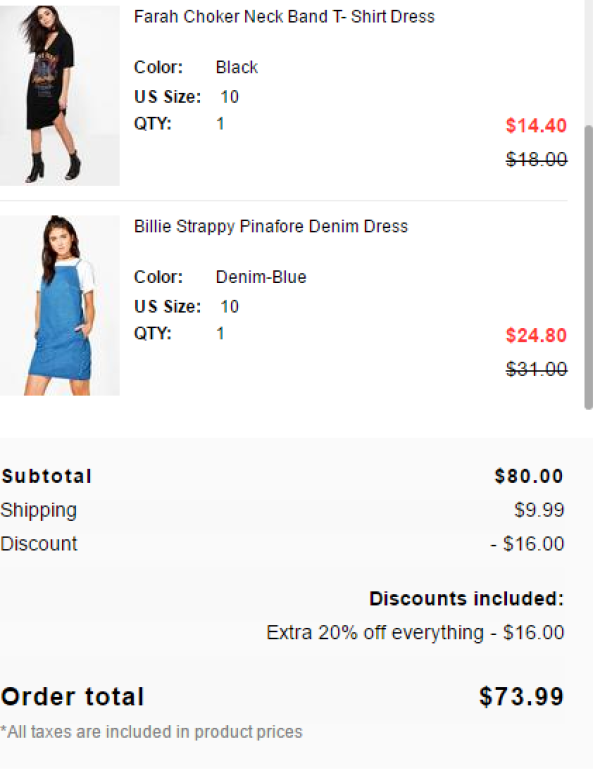Click the Black color value
This screenshot has width=600, height=780.
pos(237,67)
